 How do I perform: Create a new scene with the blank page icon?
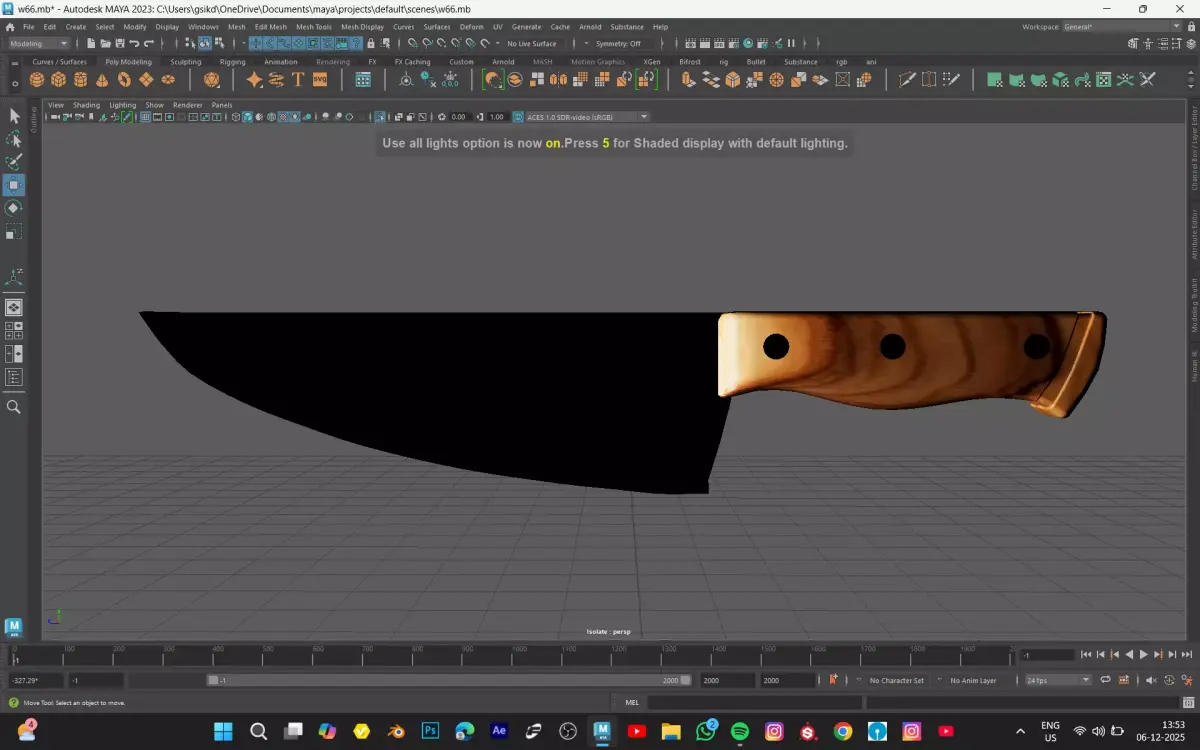coord(91,43)
